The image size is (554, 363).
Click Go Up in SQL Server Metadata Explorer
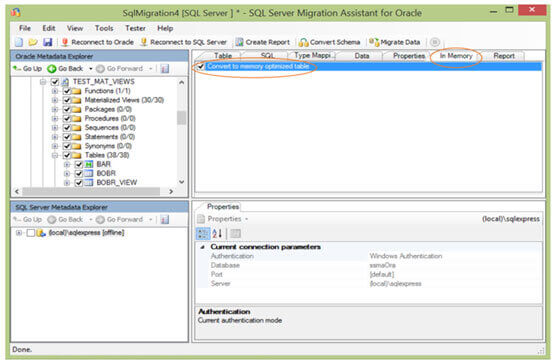[27, 219]
